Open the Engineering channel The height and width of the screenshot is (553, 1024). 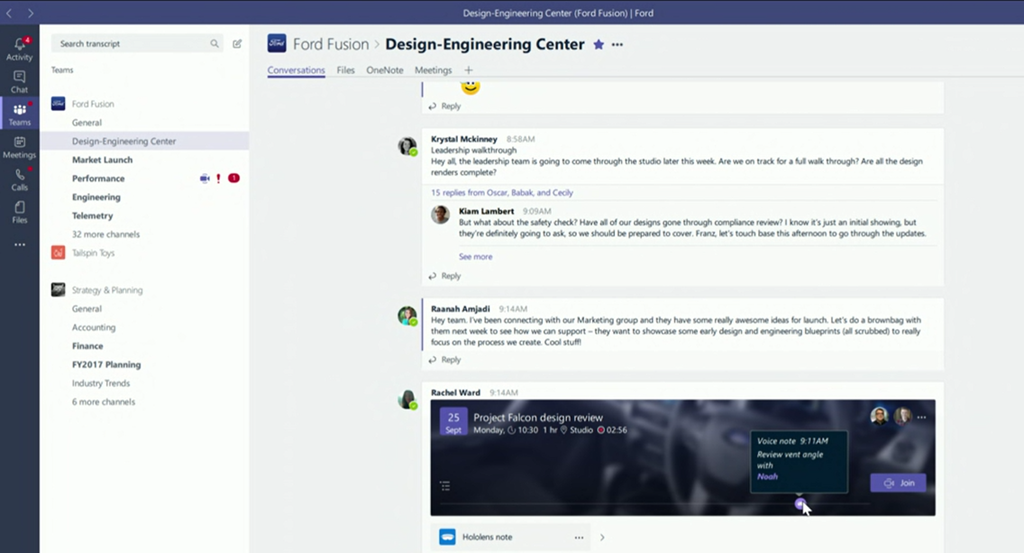pyautogui.click(x=96, y=197)
